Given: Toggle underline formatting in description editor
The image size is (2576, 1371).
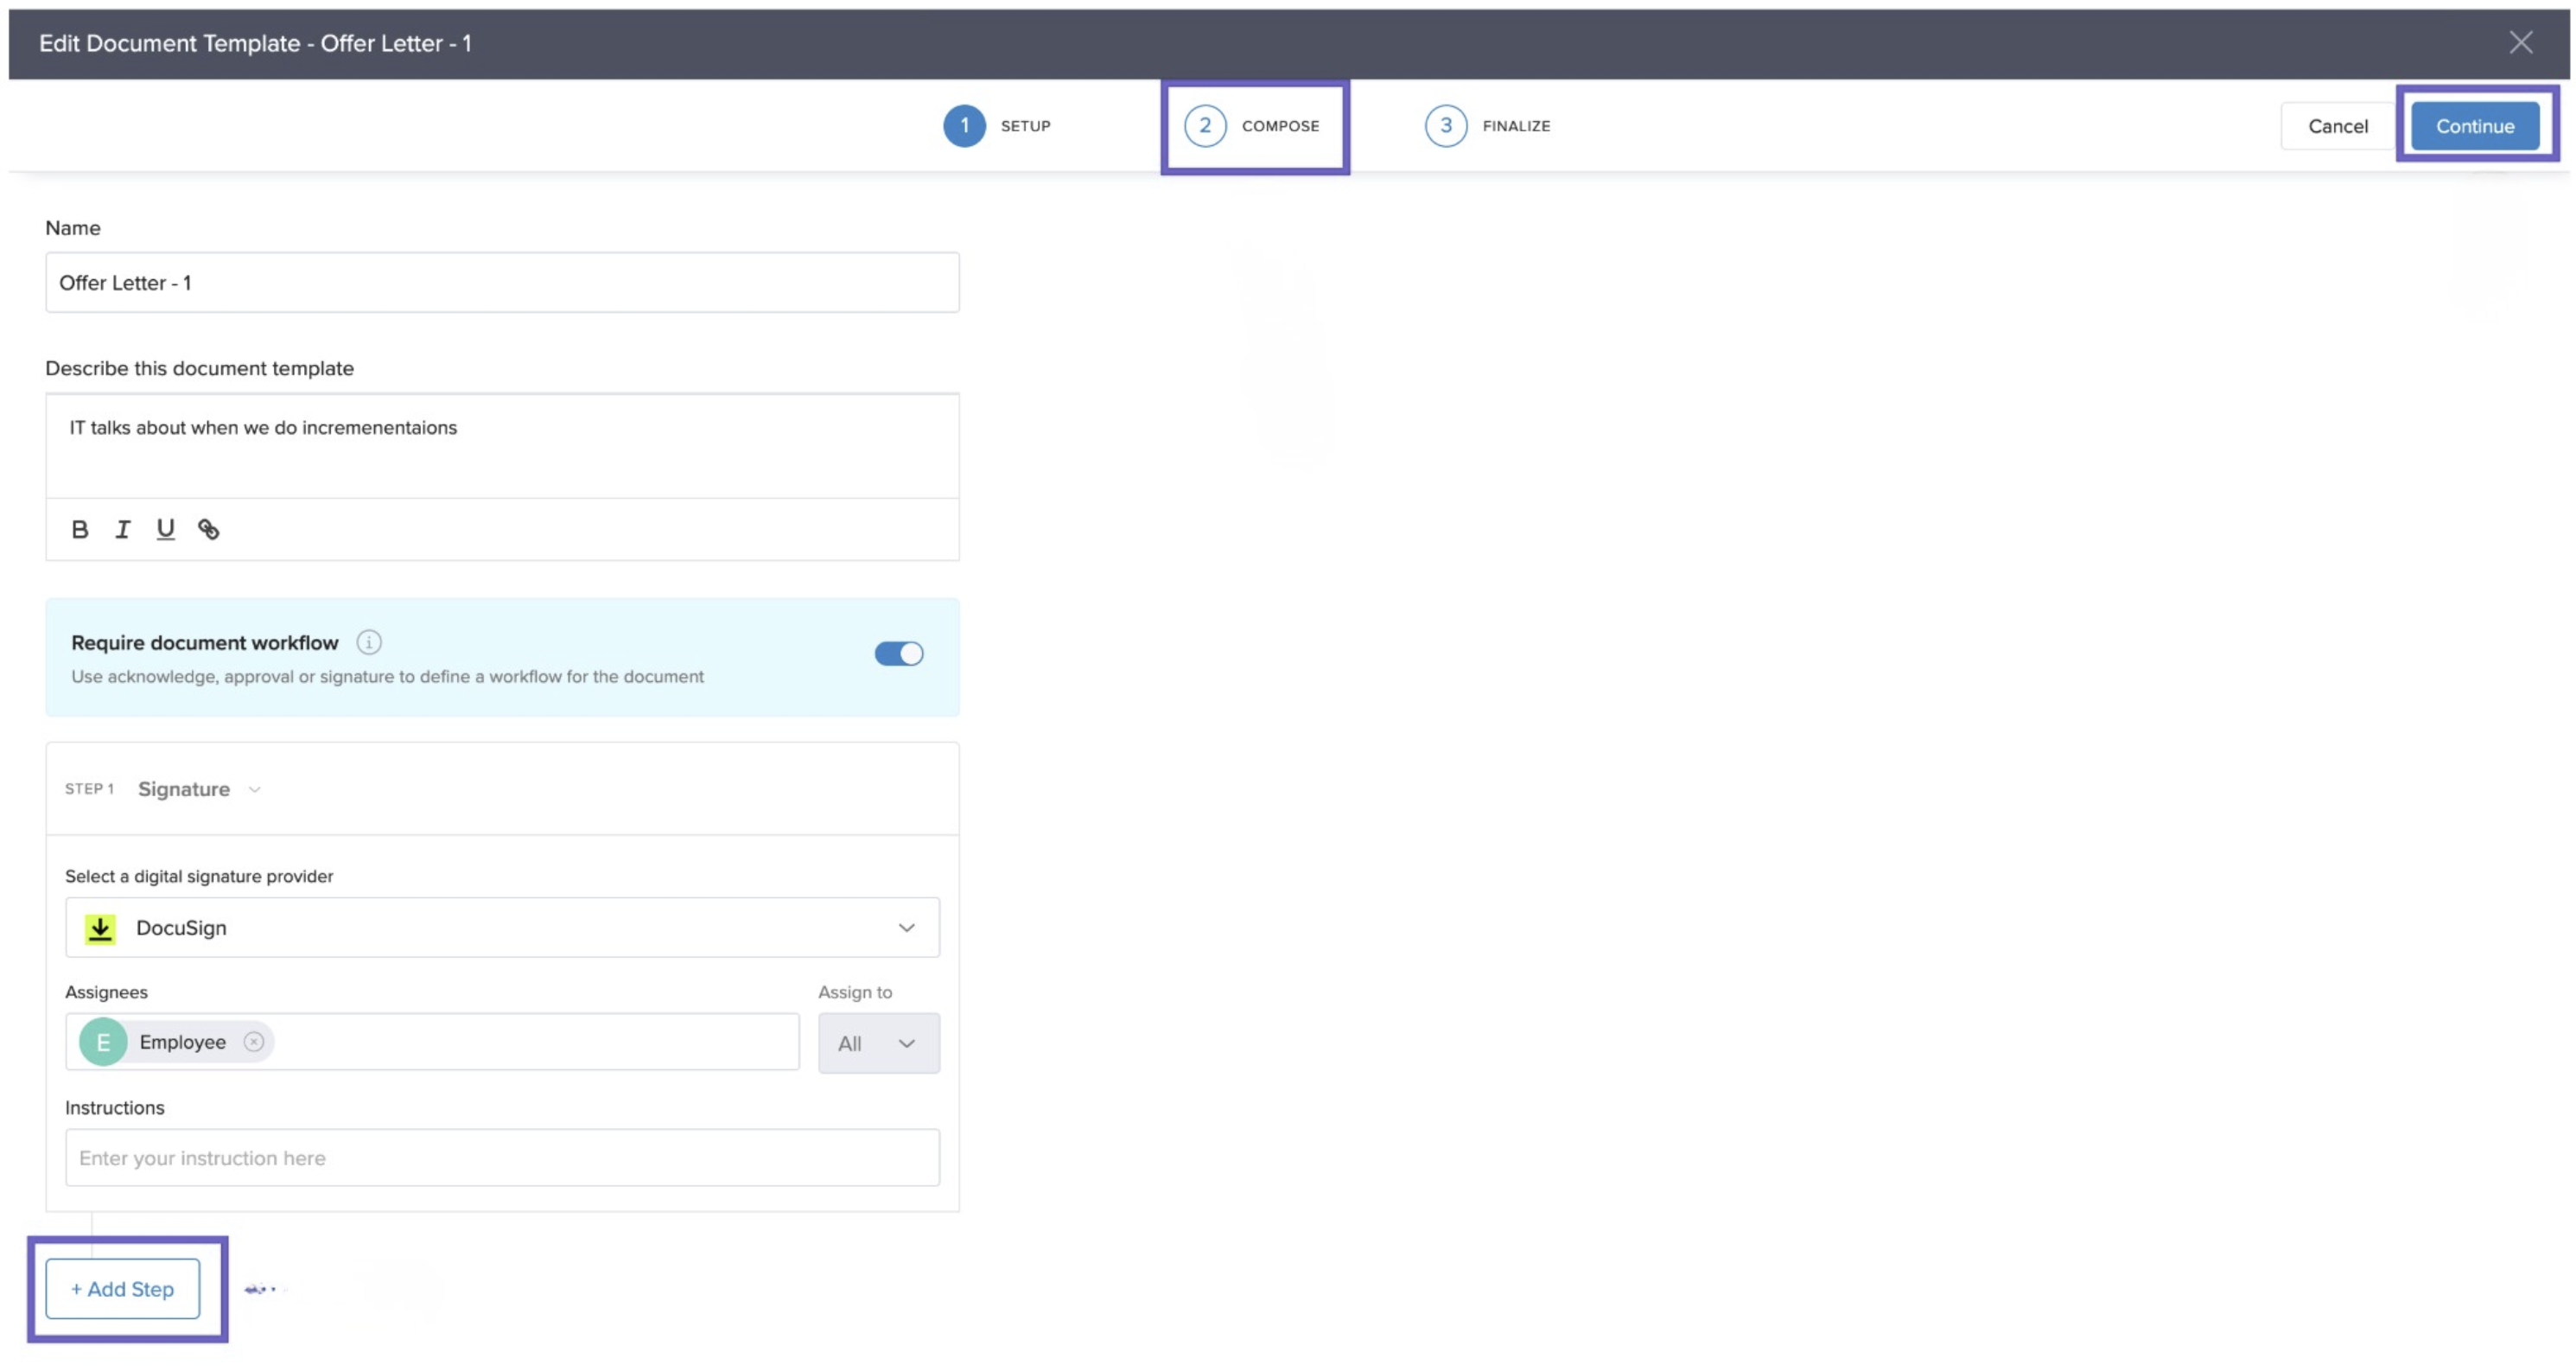Looking at the screenshot, I should click(165, 529).
